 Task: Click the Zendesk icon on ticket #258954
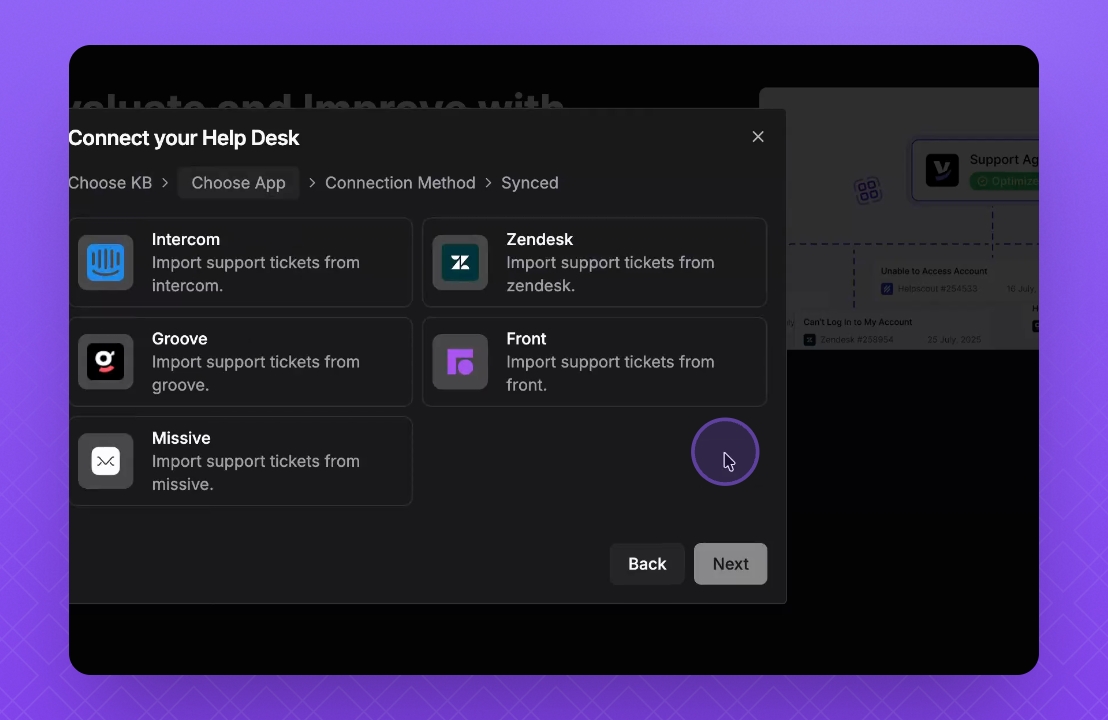pyautogui.click(x=810, y=340)
